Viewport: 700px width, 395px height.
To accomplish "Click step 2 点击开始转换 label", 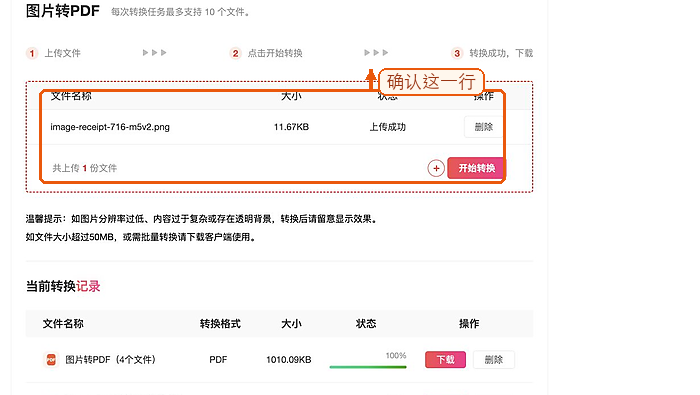I will [275, 53].
